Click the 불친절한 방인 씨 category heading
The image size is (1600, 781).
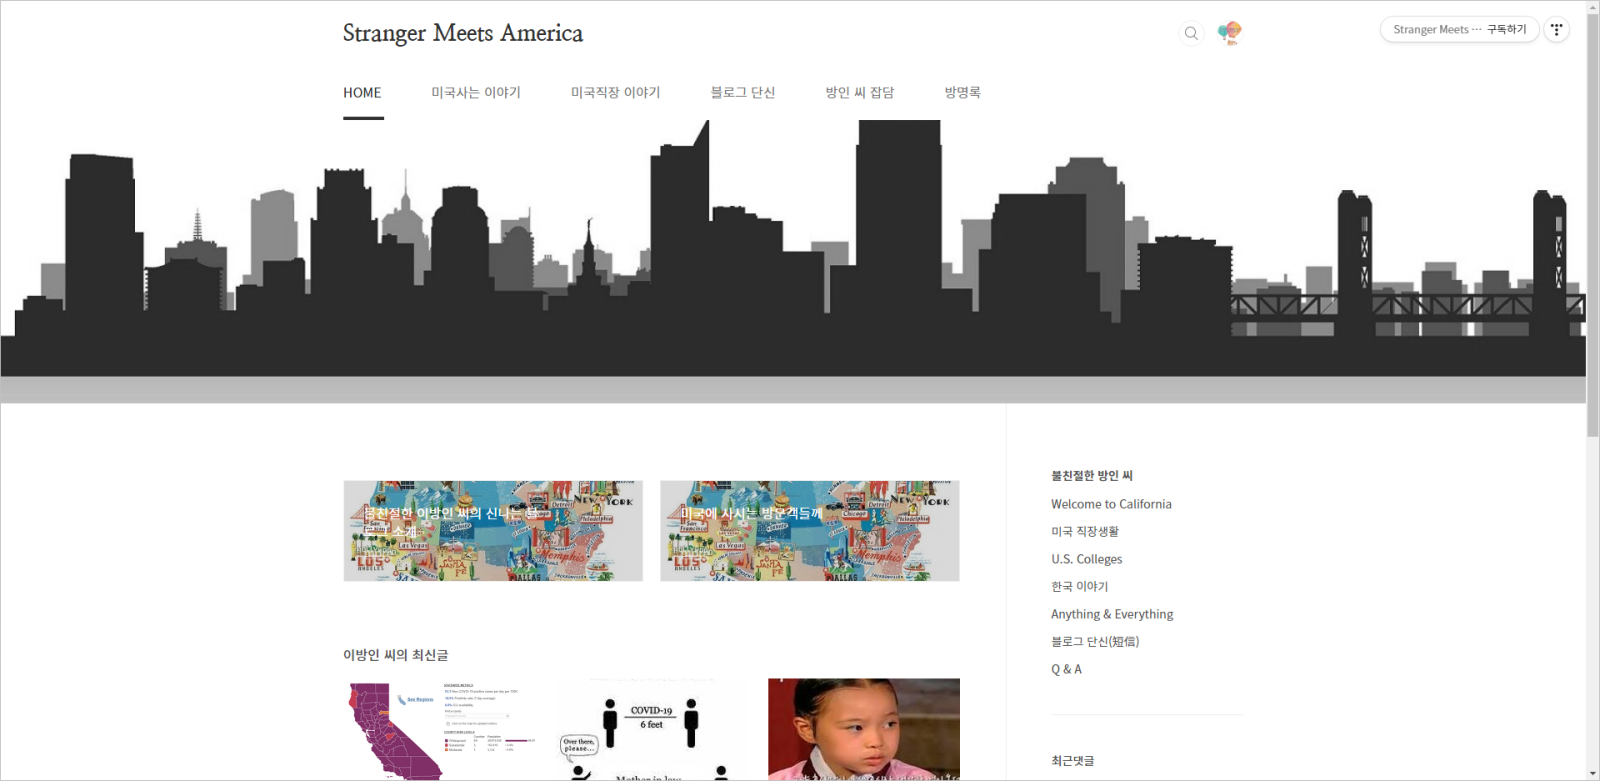point(1092,476)
